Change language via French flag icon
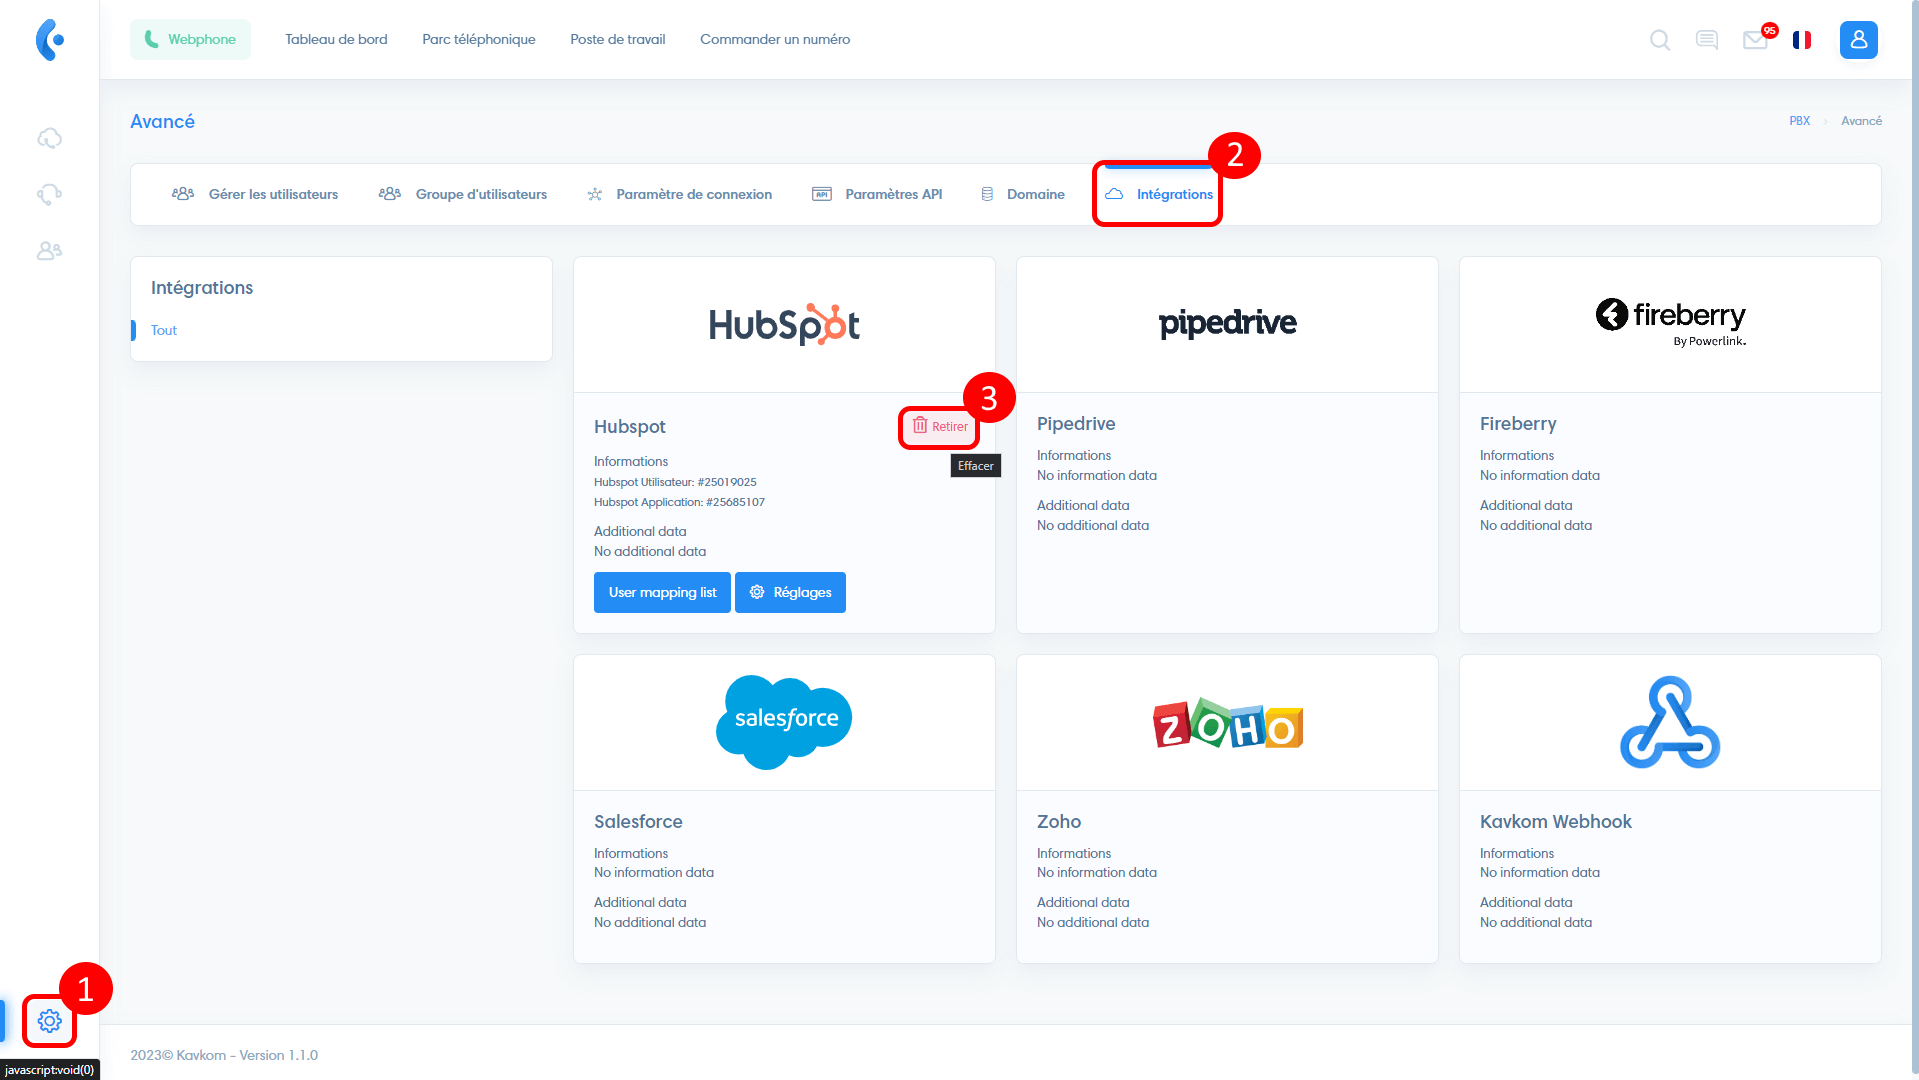The width and height of the screenshot is (1919, 1080). (1802, 40)
